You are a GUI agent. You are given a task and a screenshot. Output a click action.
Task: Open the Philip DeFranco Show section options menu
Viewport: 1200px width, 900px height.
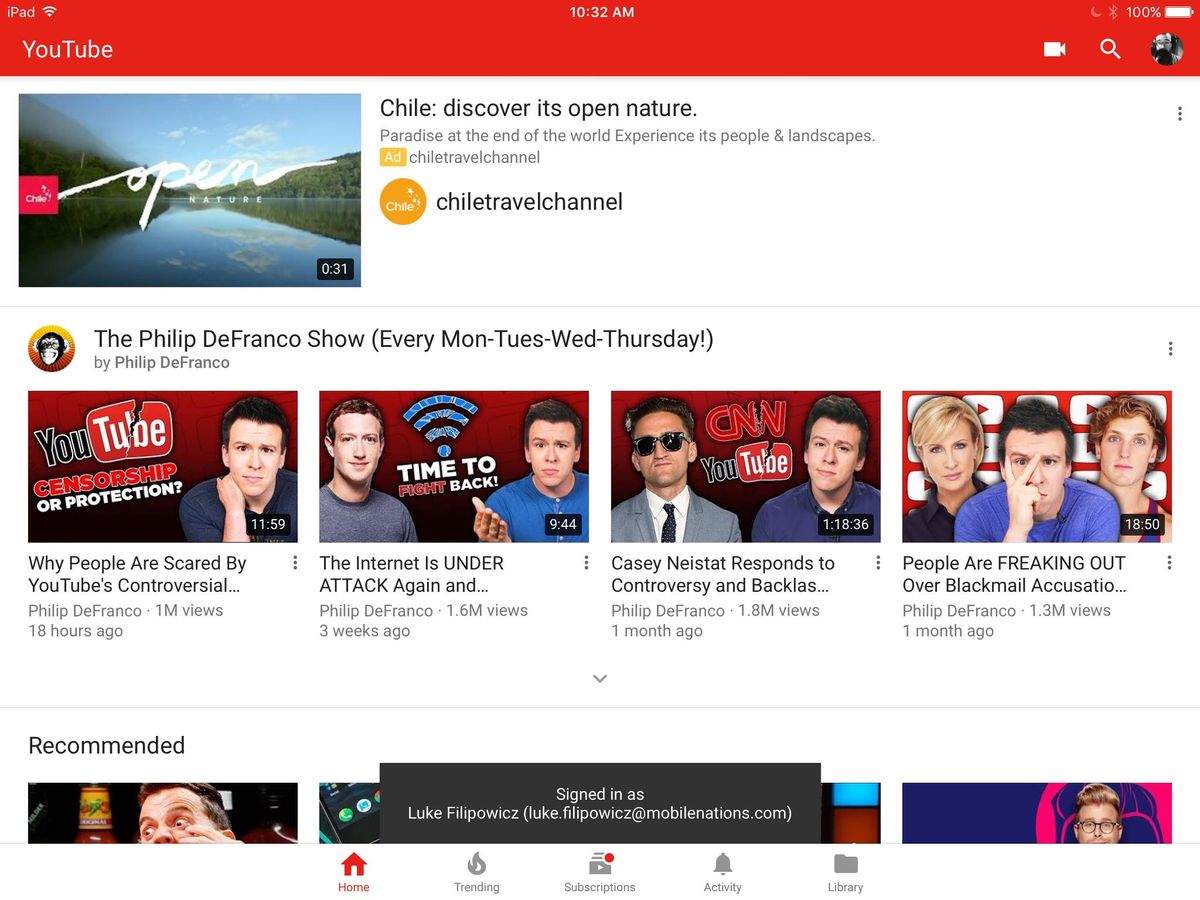[x=1170, y=348]
